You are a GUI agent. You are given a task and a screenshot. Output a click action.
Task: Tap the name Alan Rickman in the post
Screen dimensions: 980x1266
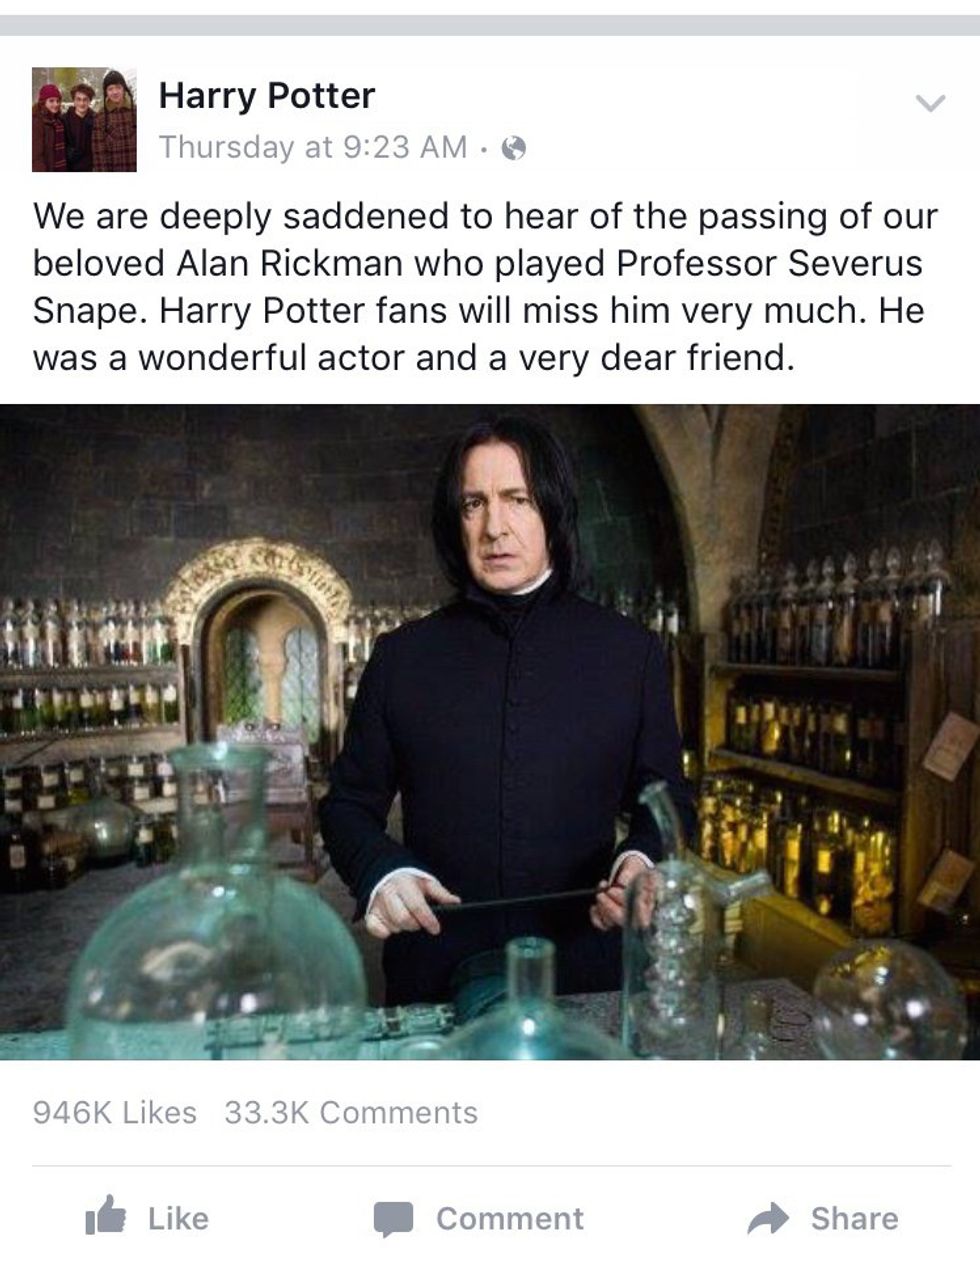tap(290, 263)
